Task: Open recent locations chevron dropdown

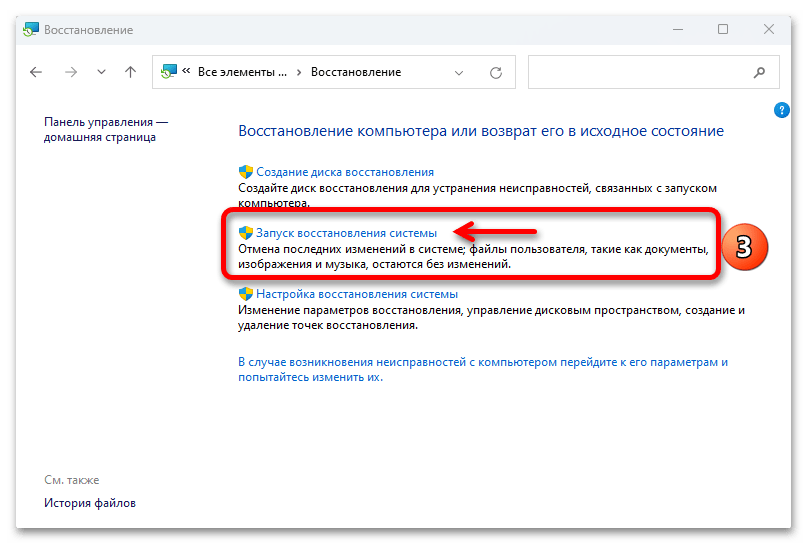Action: click(101, 72)
